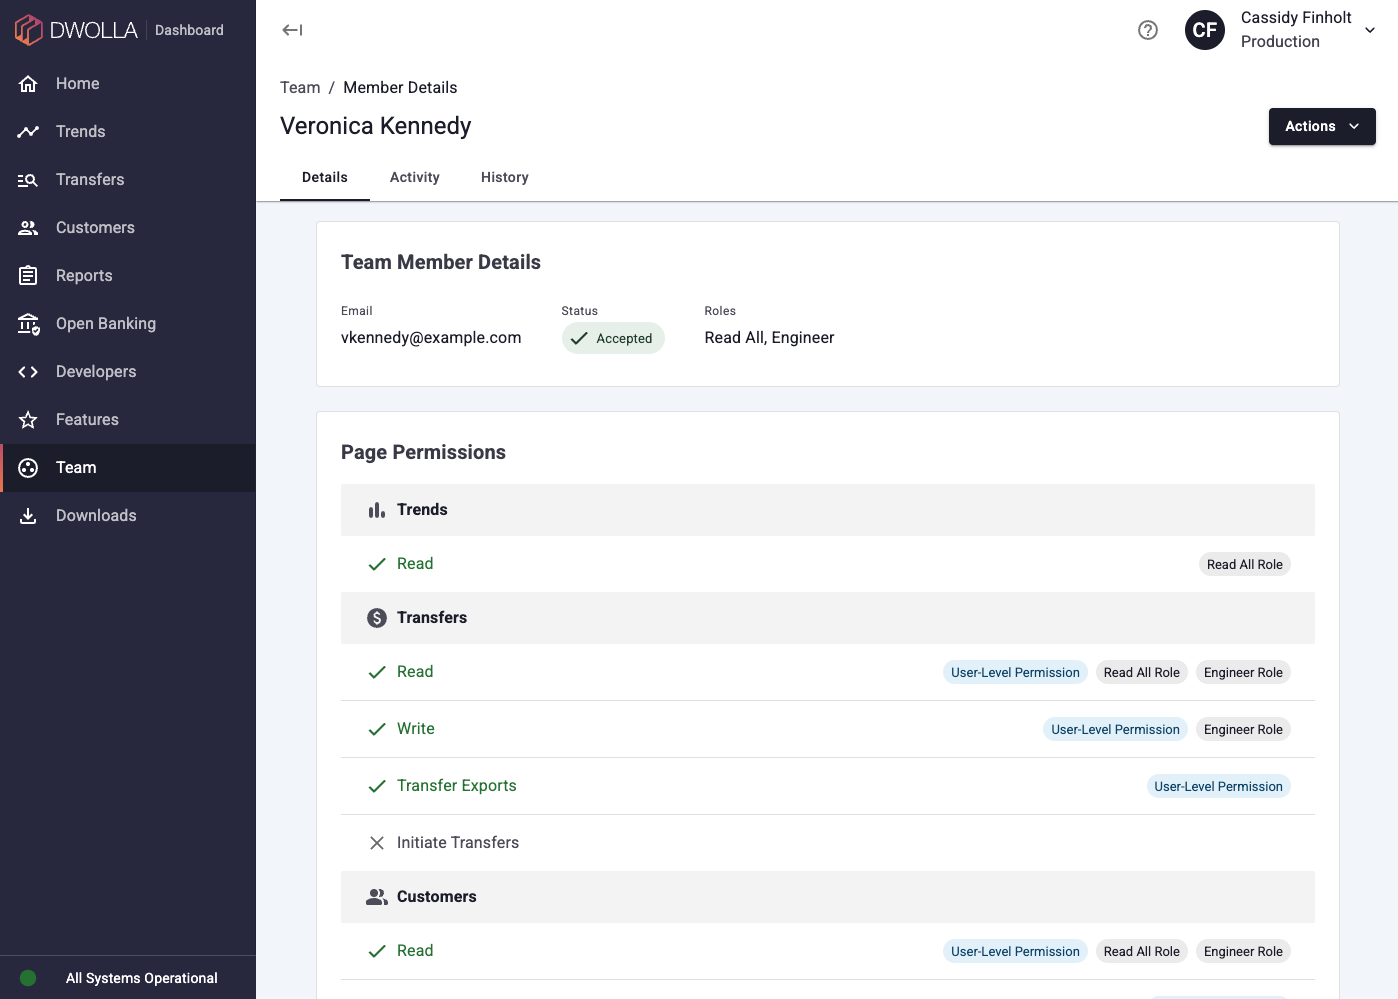Click the checkmark beside Transfer Exports
1398x999 pixels.
pos(377,786)
